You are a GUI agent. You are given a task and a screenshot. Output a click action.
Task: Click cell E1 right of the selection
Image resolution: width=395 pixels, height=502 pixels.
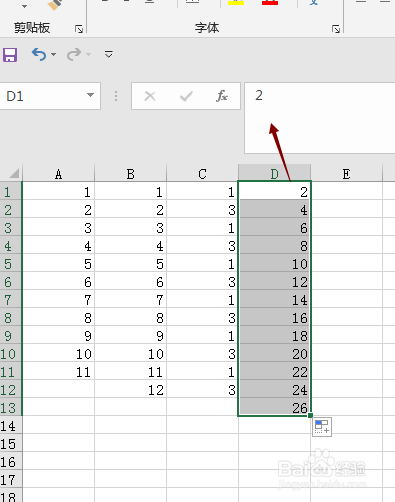coord(346,192)
